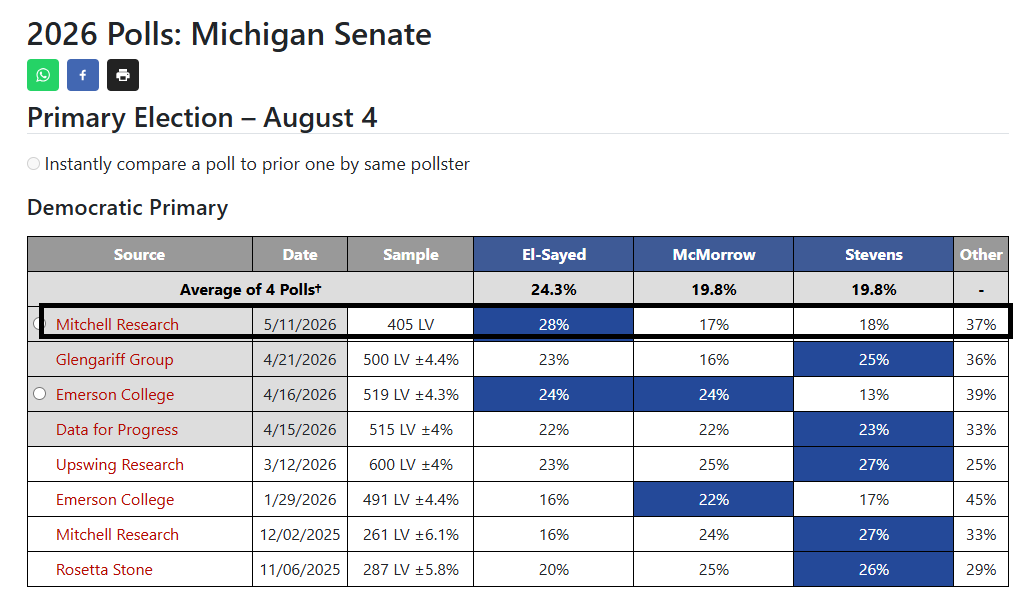Click the Source column header
This screenshot has width=1019, height=611.
pos(140,254)
